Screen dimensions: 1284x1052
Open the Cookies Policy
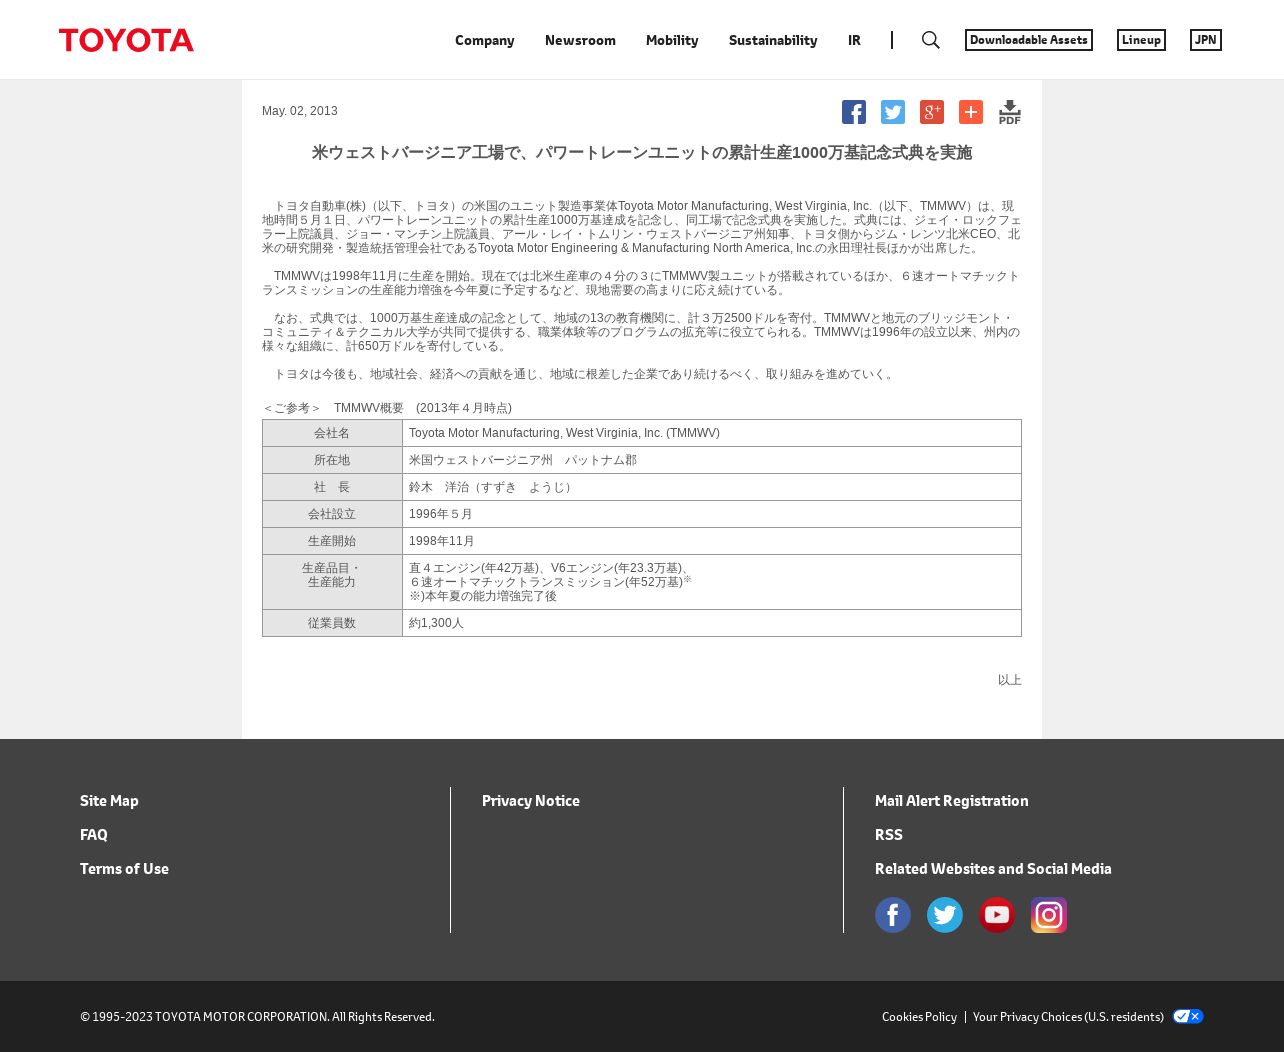(x=919, y=1016)
